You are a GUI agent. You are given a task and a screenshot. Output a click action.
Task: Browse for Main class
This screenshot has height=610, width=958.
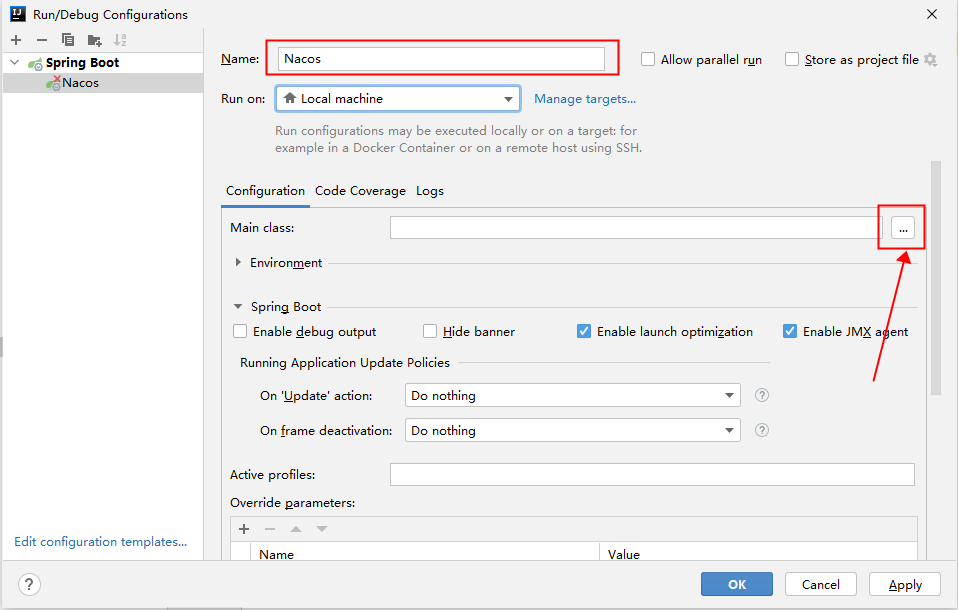pos(903,228)
